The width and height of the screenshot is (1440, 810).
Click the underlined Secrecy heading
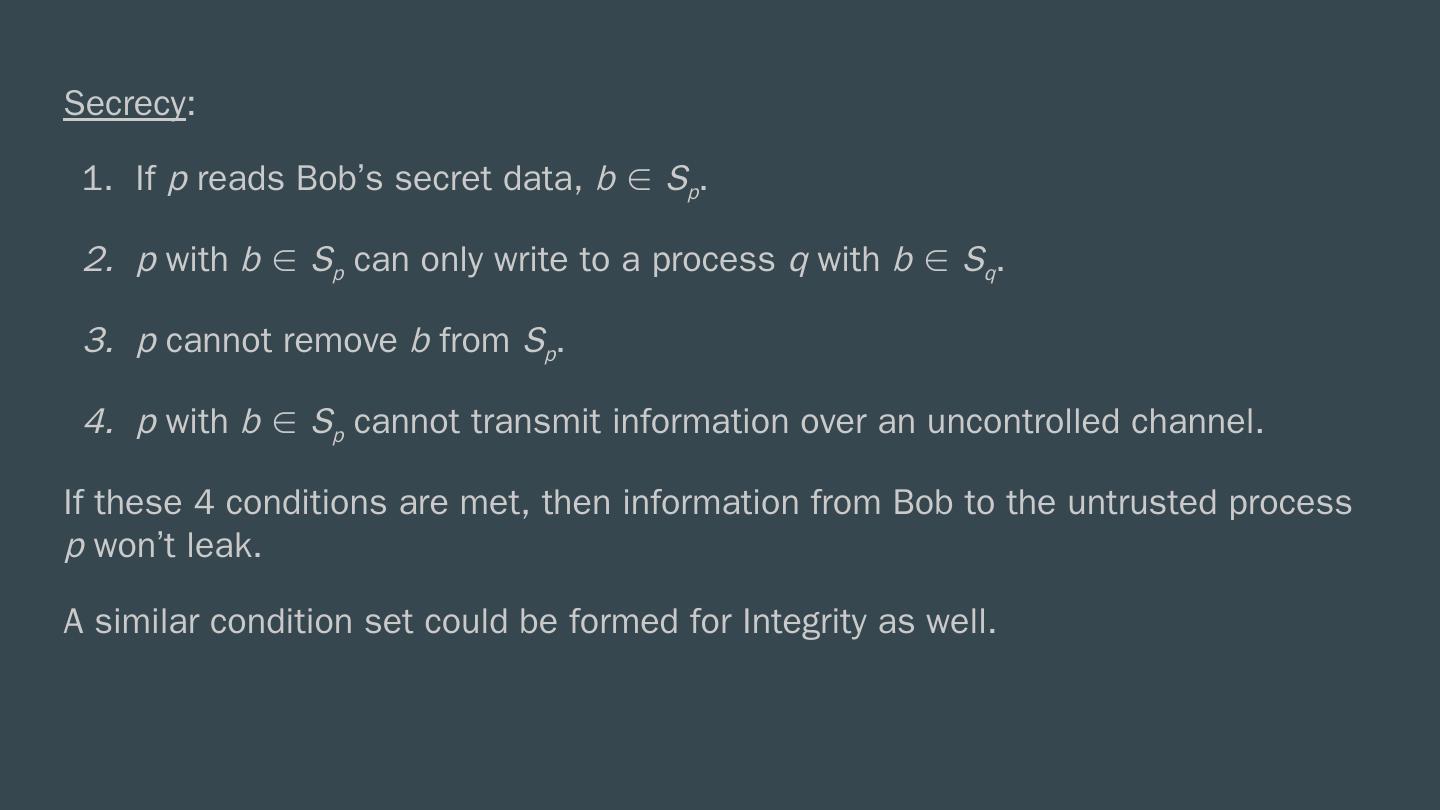click(x=125, y=104)
